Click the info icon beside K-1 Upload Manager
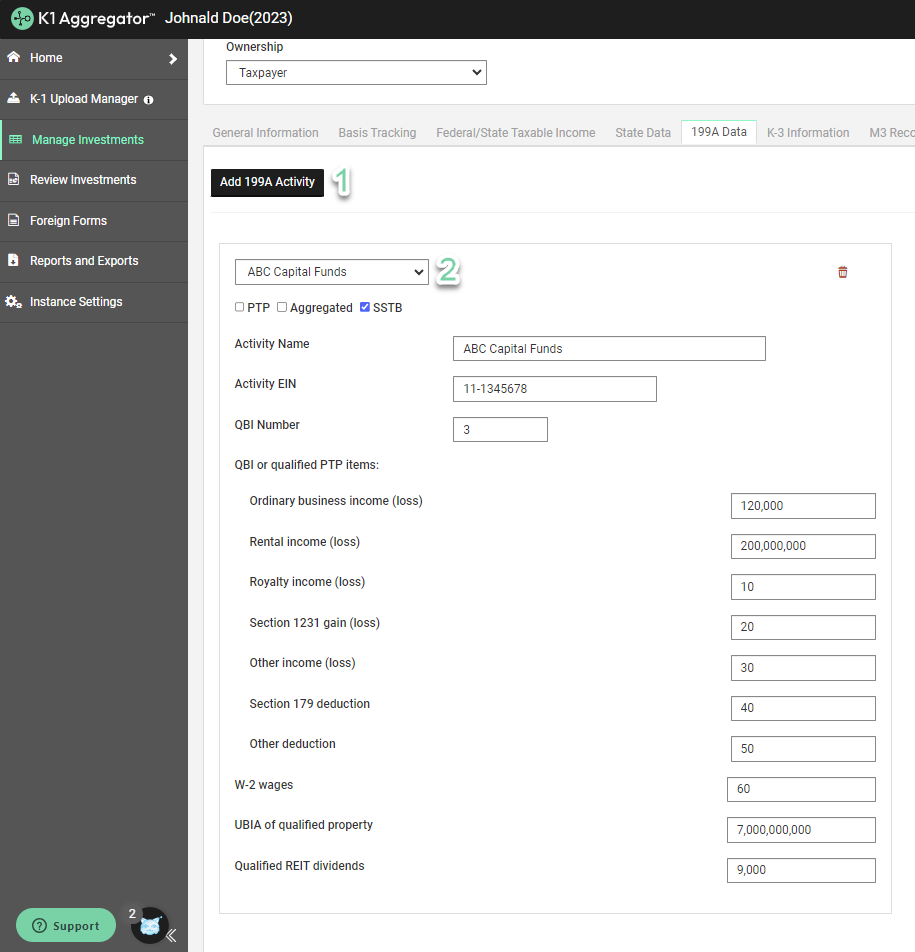Image resolution: width=915 pixels, height=952 pixels. 148,100
